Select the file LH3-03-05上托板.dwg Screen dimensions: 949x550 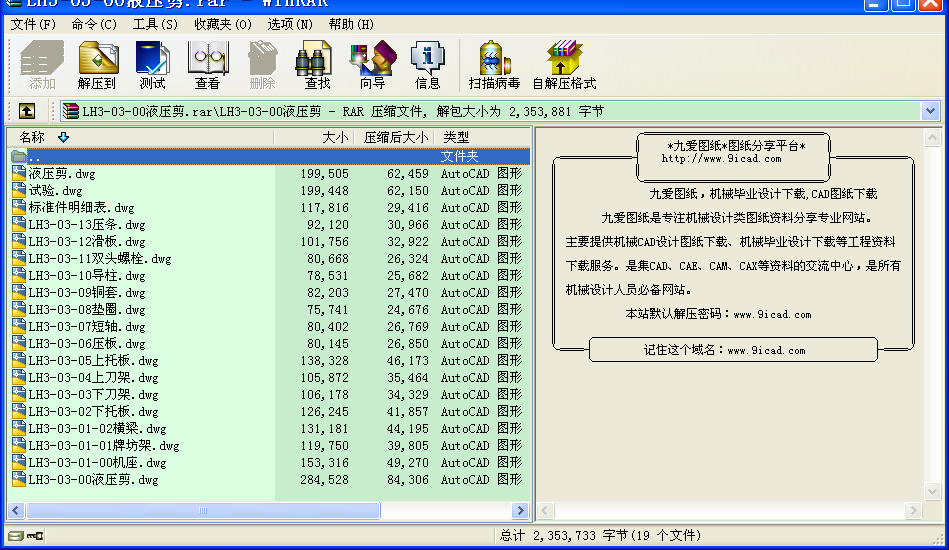point(93,361)
